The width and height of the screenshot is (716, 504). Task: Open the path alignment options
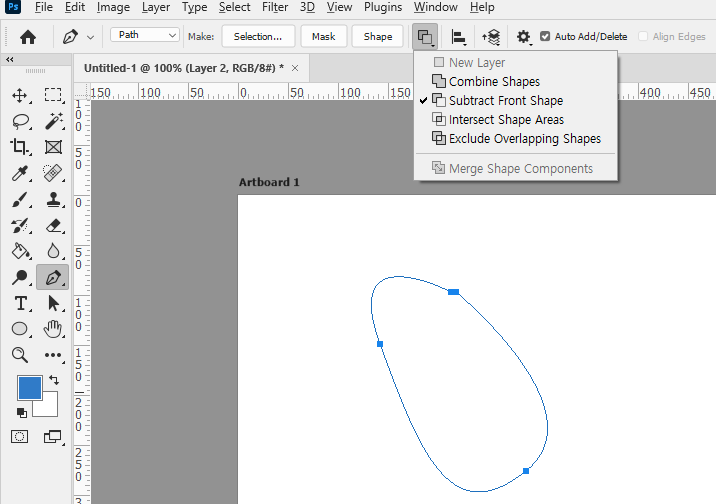click(458, 37)
